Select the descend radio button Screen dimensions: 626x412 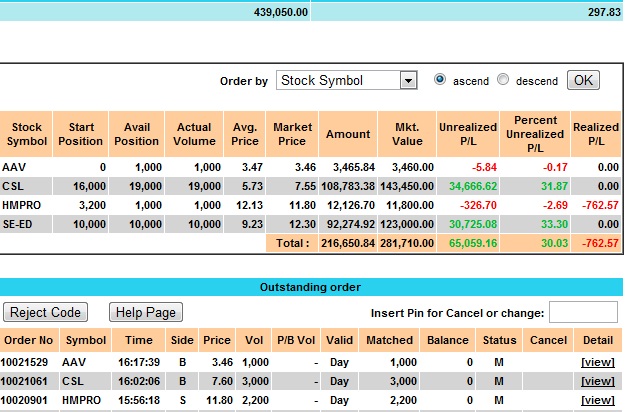point(503,80)
